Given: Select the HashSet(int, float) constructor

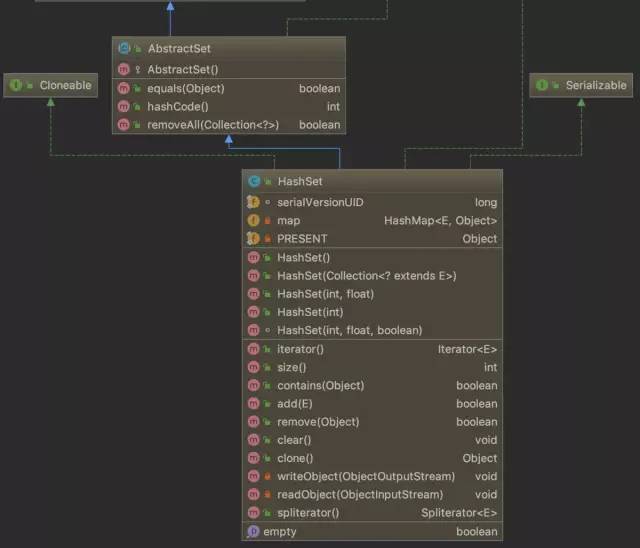Looking at the screenshot, I should point(325,294).
